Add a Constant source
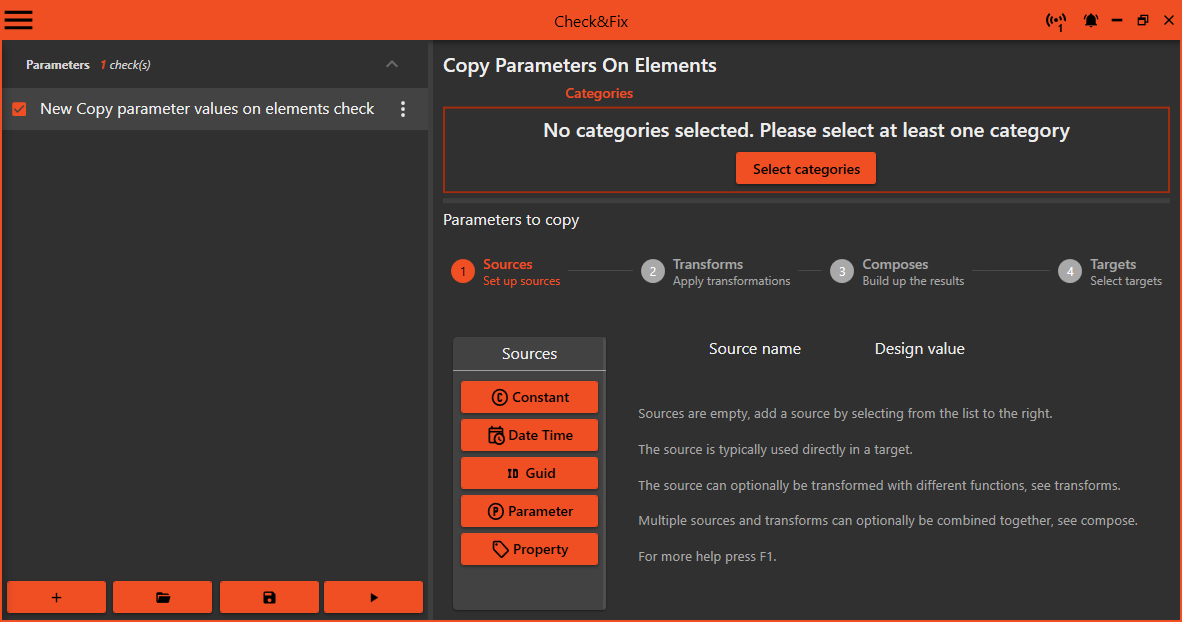Viewport: 1182px width, 622px height. (529, 396)
